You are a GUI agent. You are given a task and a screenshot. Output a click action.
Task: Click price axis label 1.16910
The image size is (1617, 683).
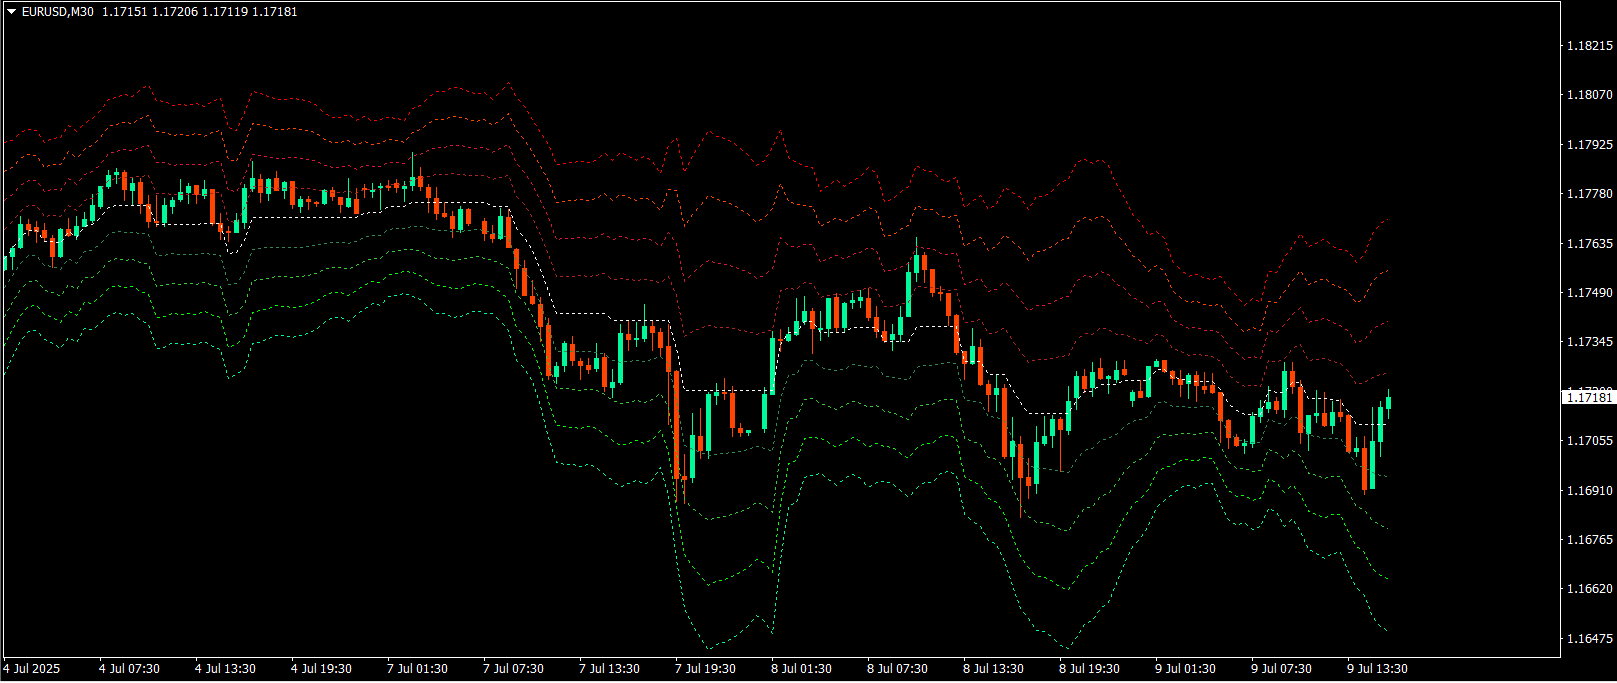[1589, 491]
